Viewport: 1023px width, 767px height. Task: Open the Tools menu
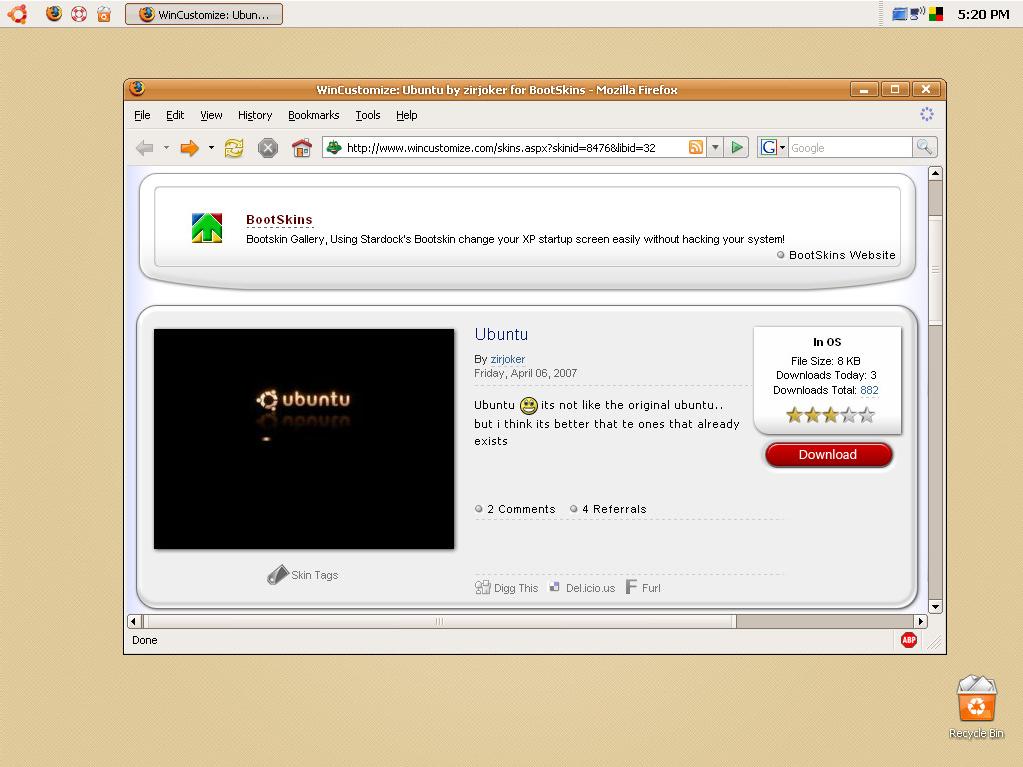click(368, 115)
